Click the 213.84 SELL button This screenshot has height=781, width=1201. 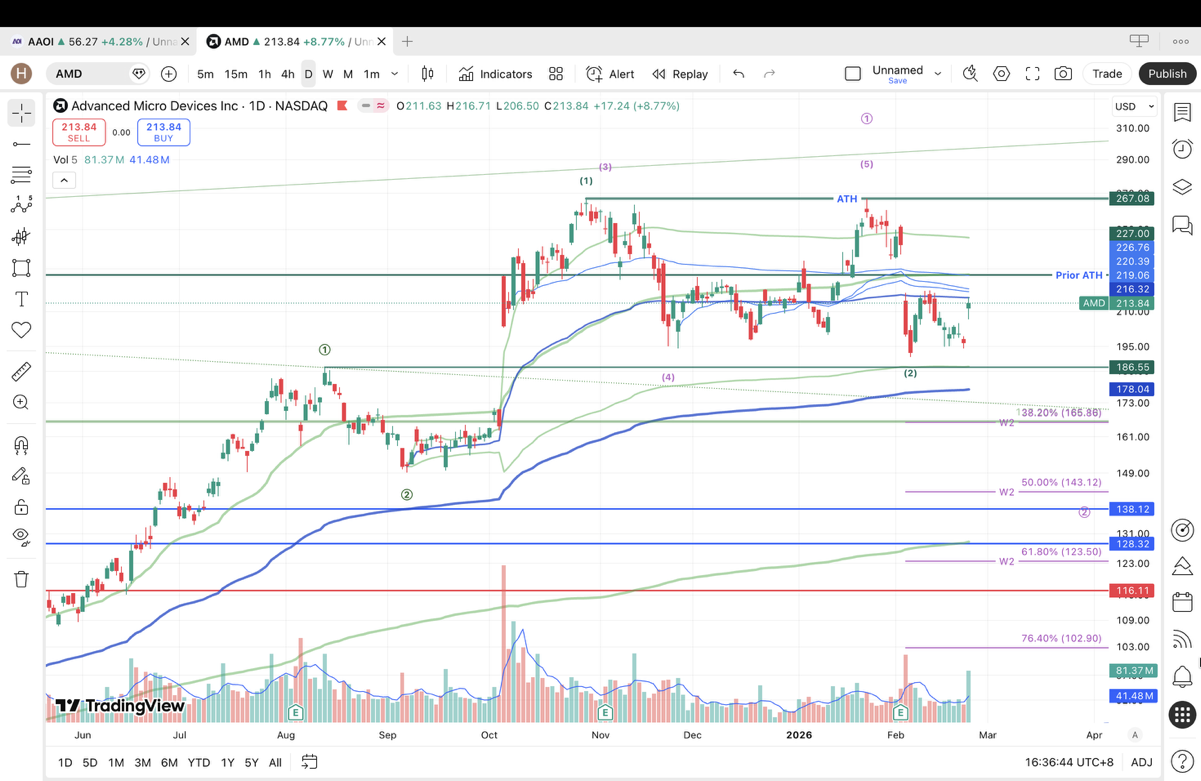coord(79,132)
